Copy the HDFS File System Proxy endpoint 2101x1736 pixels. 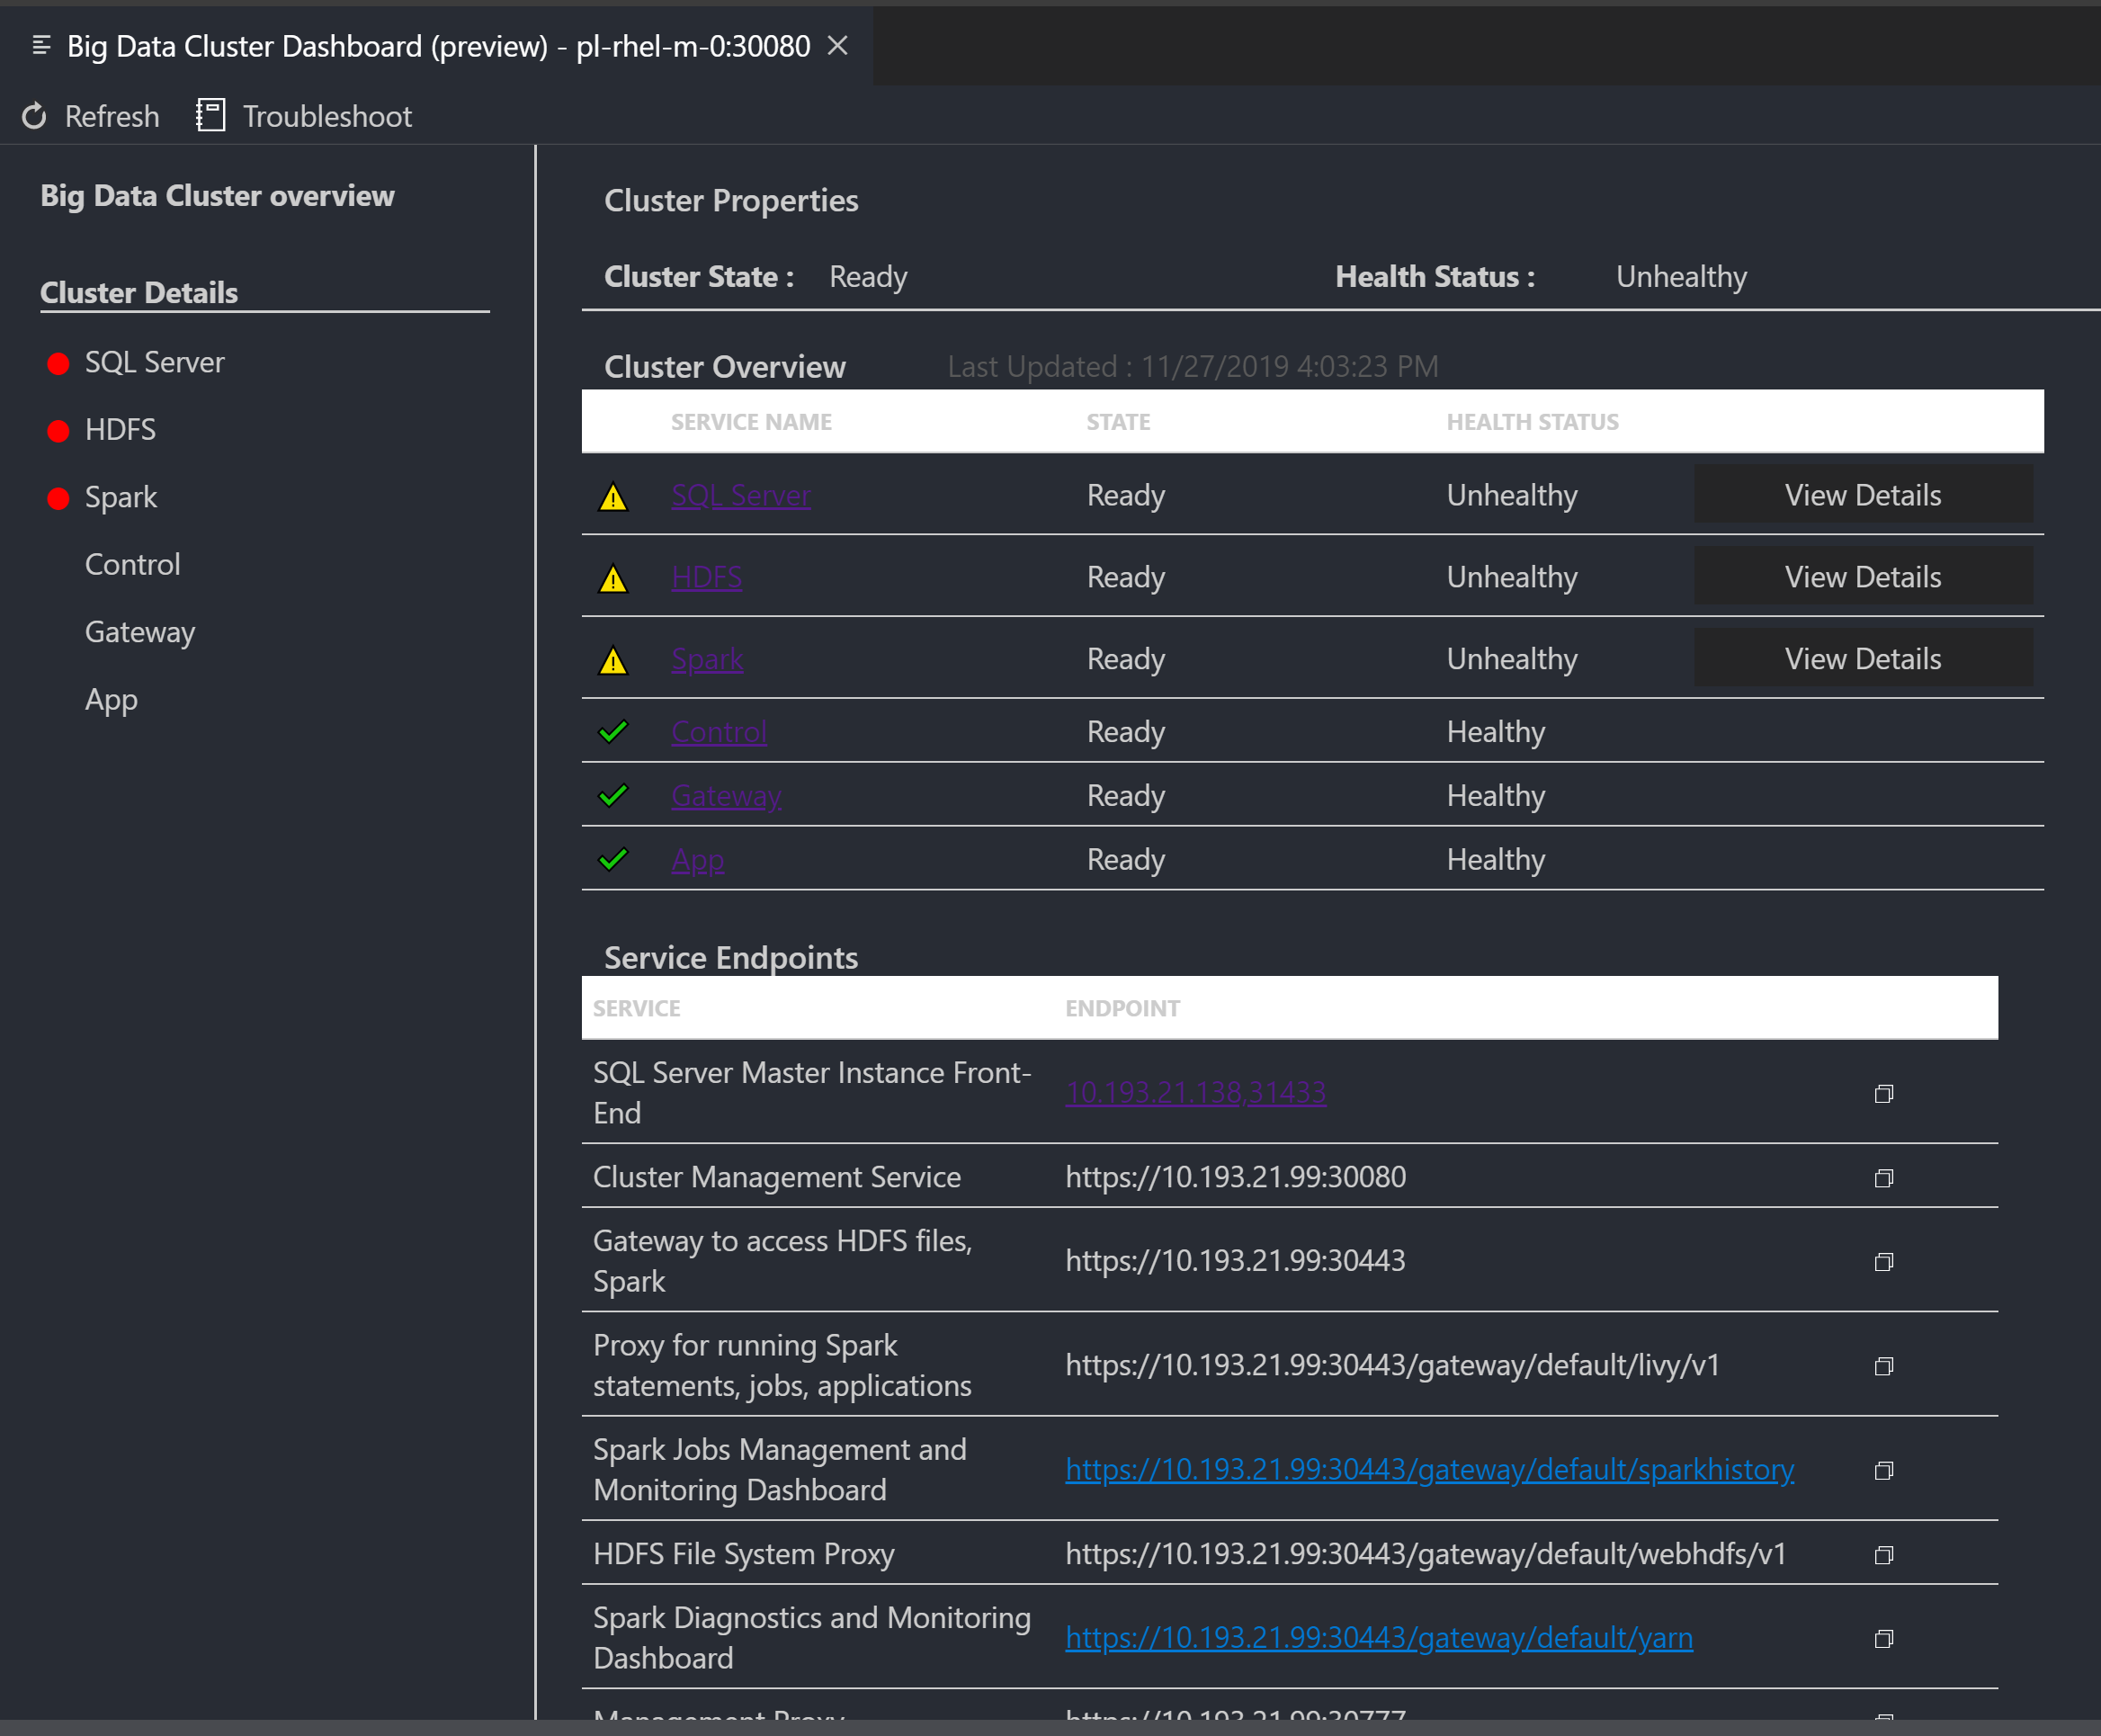(x=1883, y=1554)
